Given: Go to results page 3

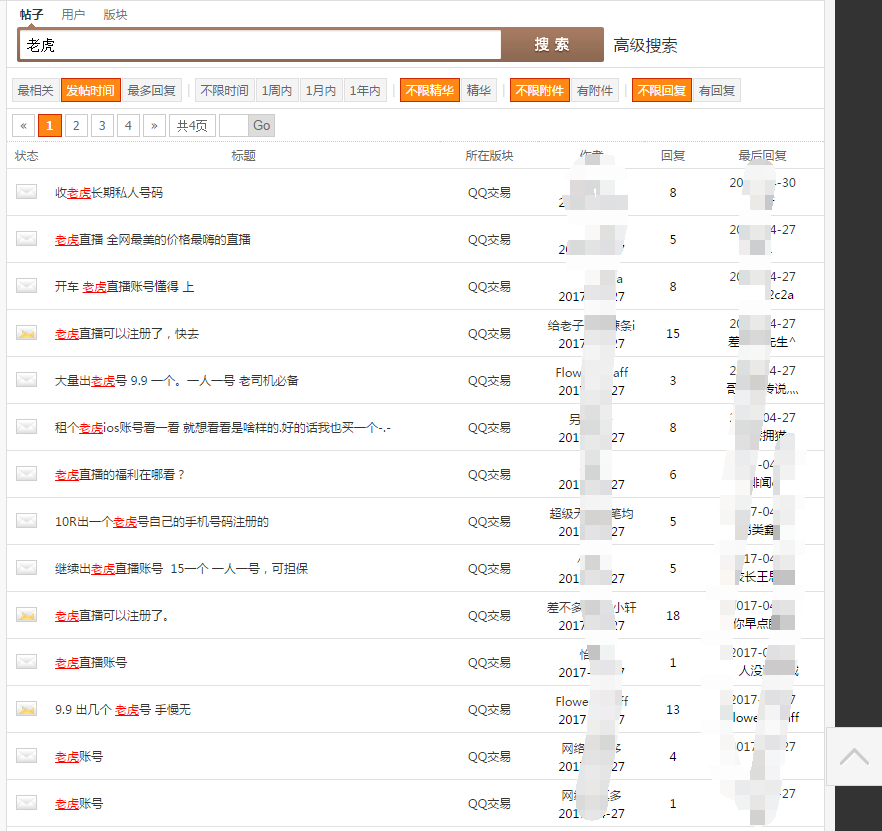Looking at the screenshot, I should click(x=102, y=125).
